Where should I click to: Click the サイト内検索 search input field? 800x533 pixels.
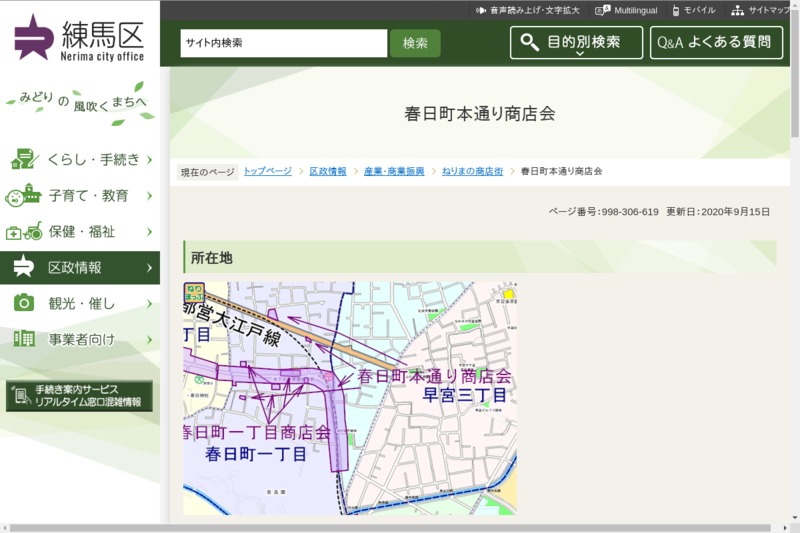283,43
